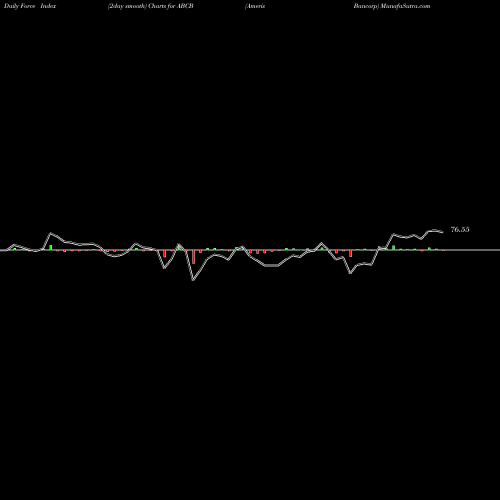Click the '(2day smooth) Charts for ABCB' text
The width and height of the screenshot is (500, 500).
[151, 6]
